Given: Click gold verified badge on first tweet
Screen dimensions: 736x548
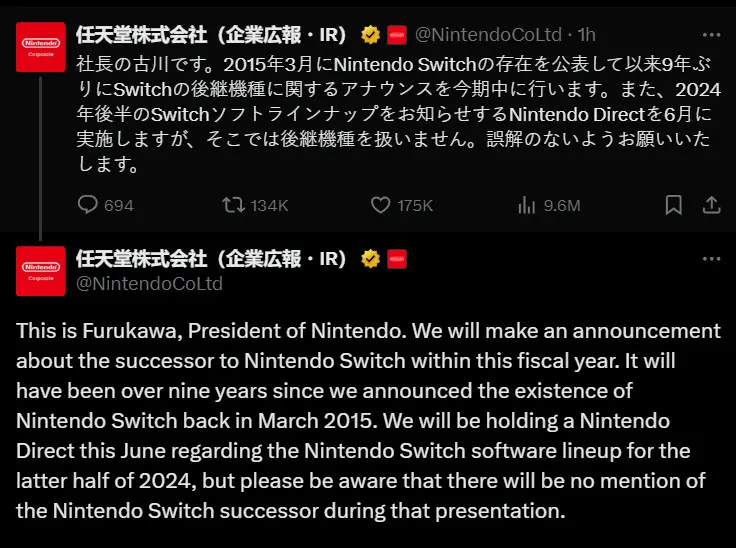Looking at the screenshot, I should pos(370,35).
